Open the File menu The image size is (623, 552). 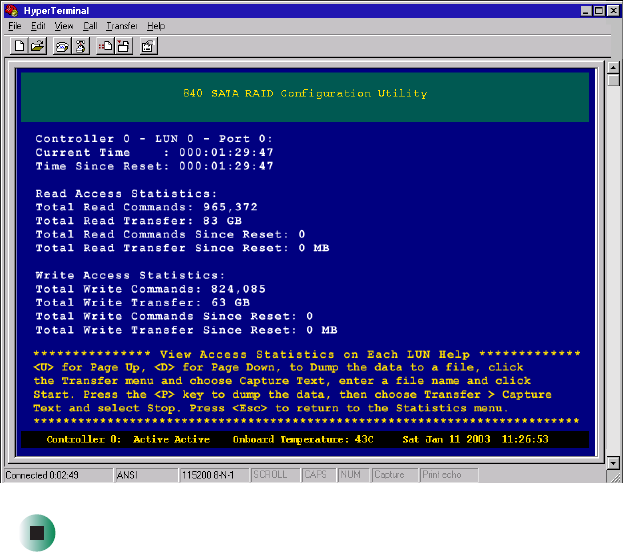point(15,26)
